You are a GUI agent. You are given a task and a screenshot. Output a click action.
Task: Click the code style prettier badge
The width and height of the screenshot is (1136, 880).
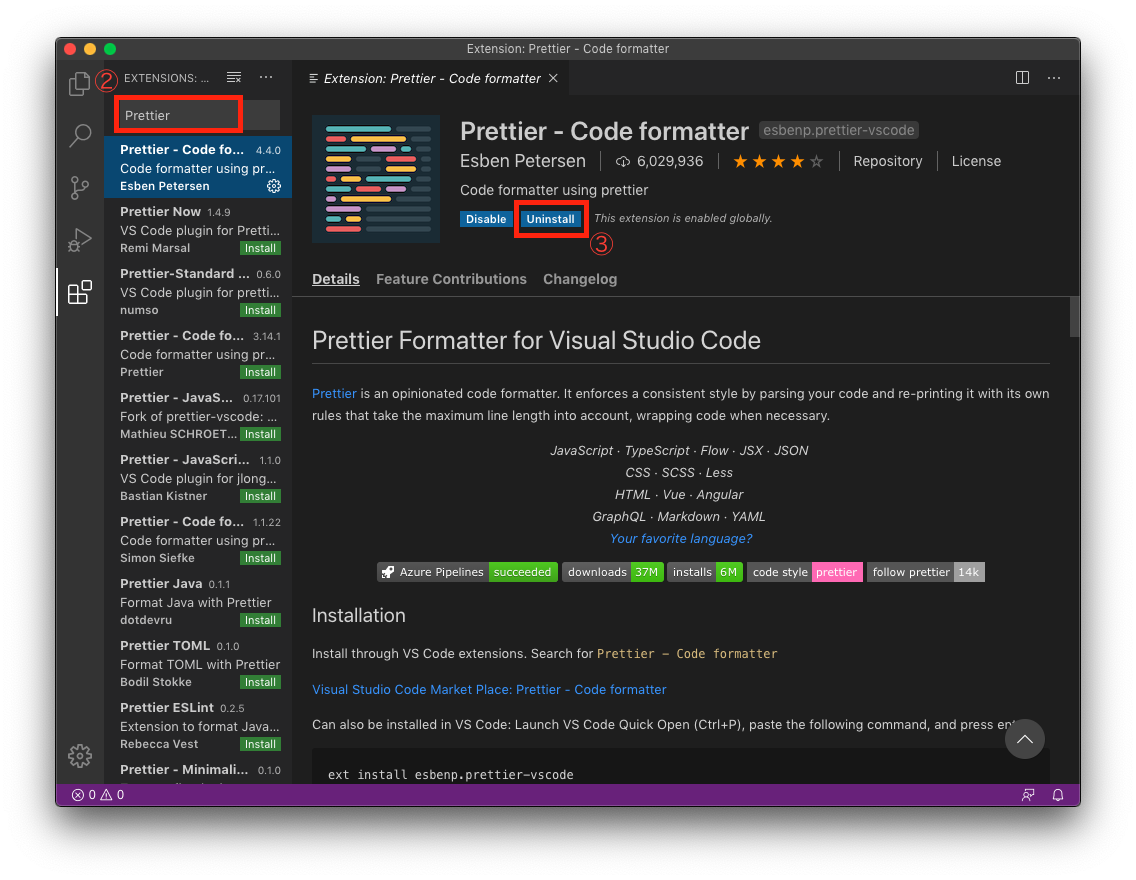pyautogui.click(x=804, y=572)
